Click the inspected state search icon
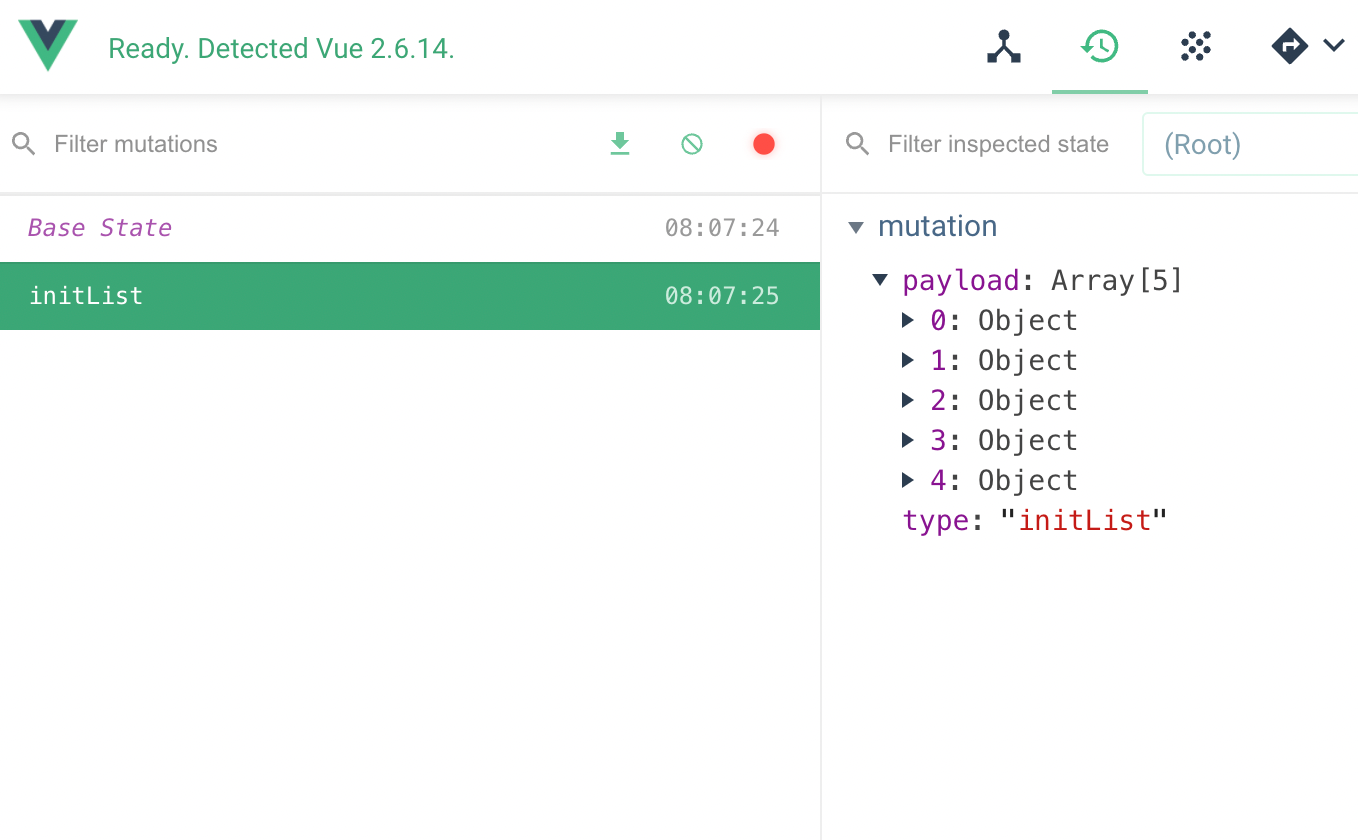Screen dimensions: 1358x840 click(x=858, y=144)
